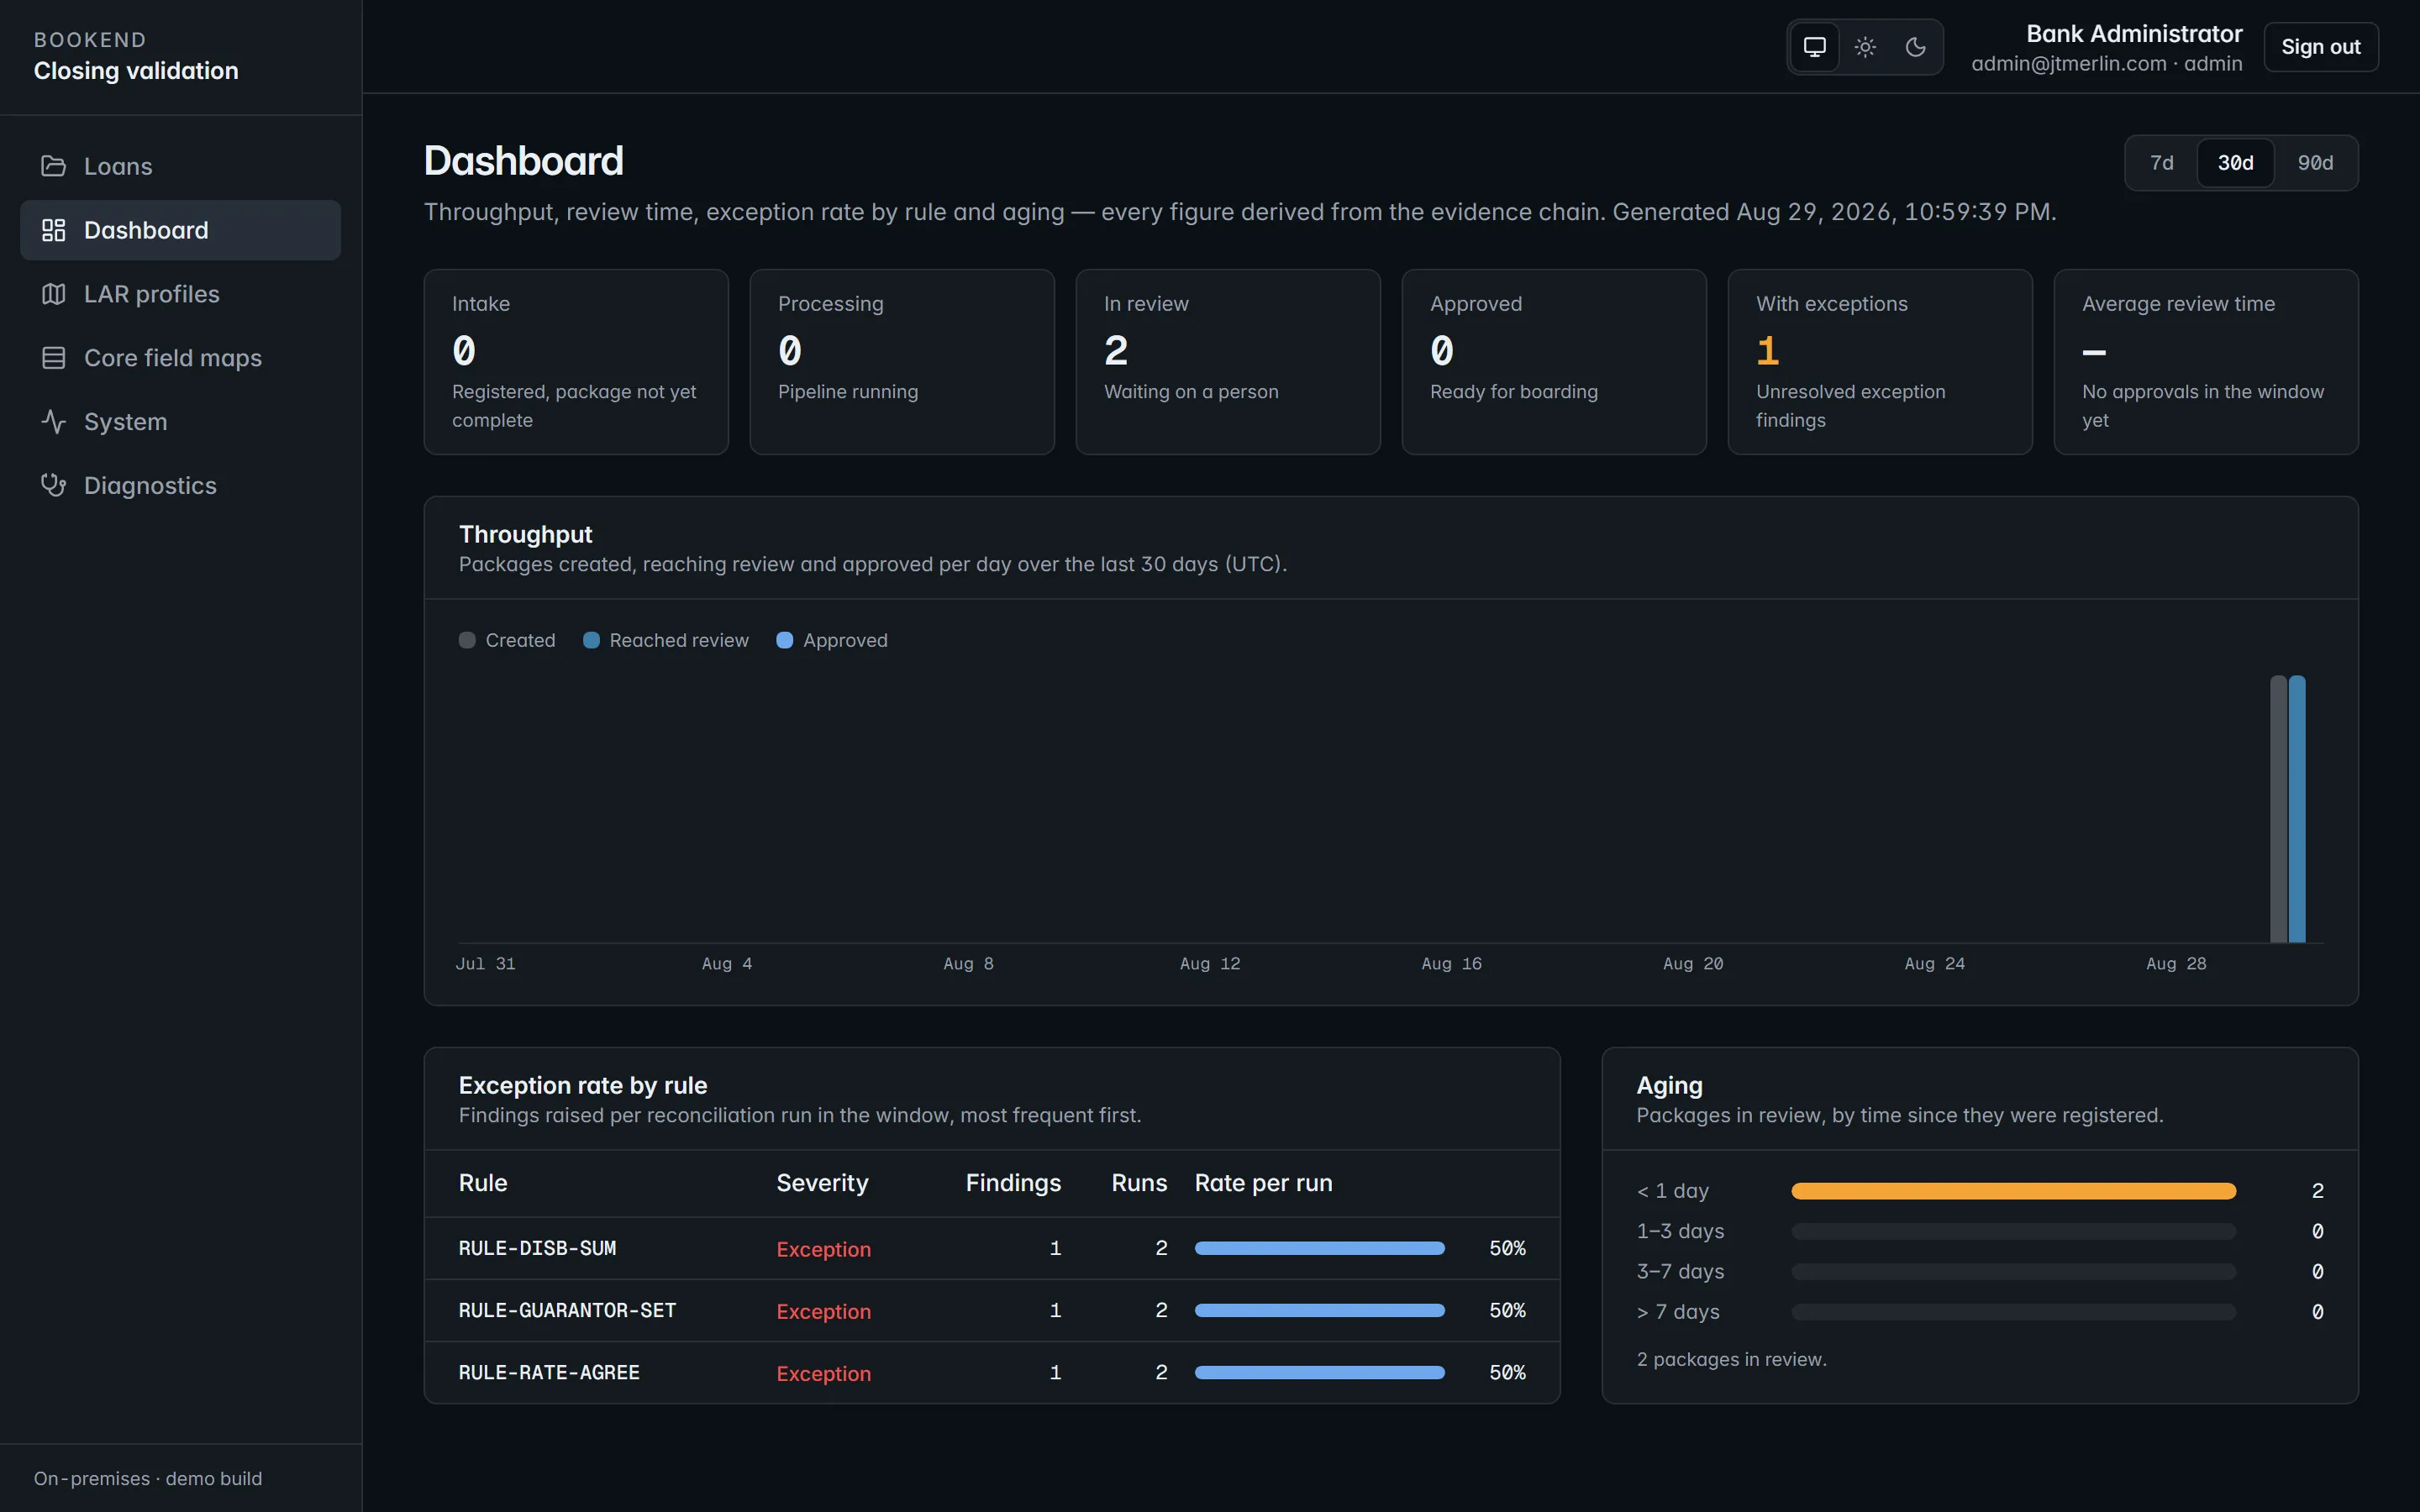The image size is (2420, 1512).
Task: Select the system theme monitor icon
Action: pos(1814,47)
